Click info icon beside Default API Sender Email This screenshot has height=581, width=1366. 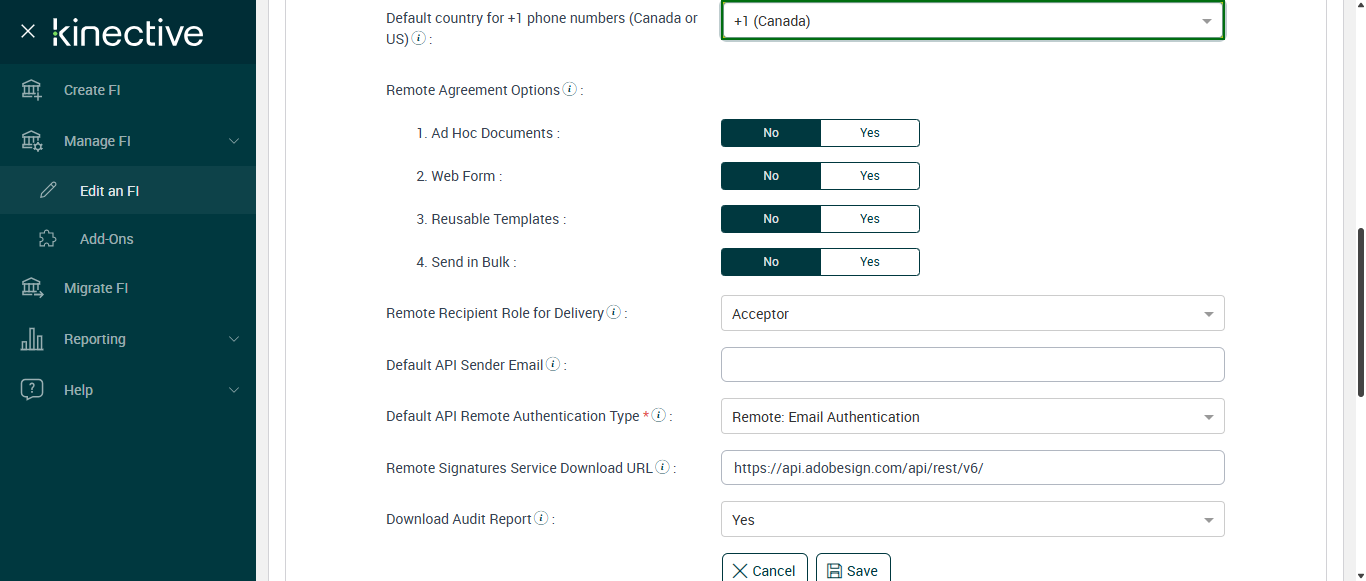click(553, 364)
